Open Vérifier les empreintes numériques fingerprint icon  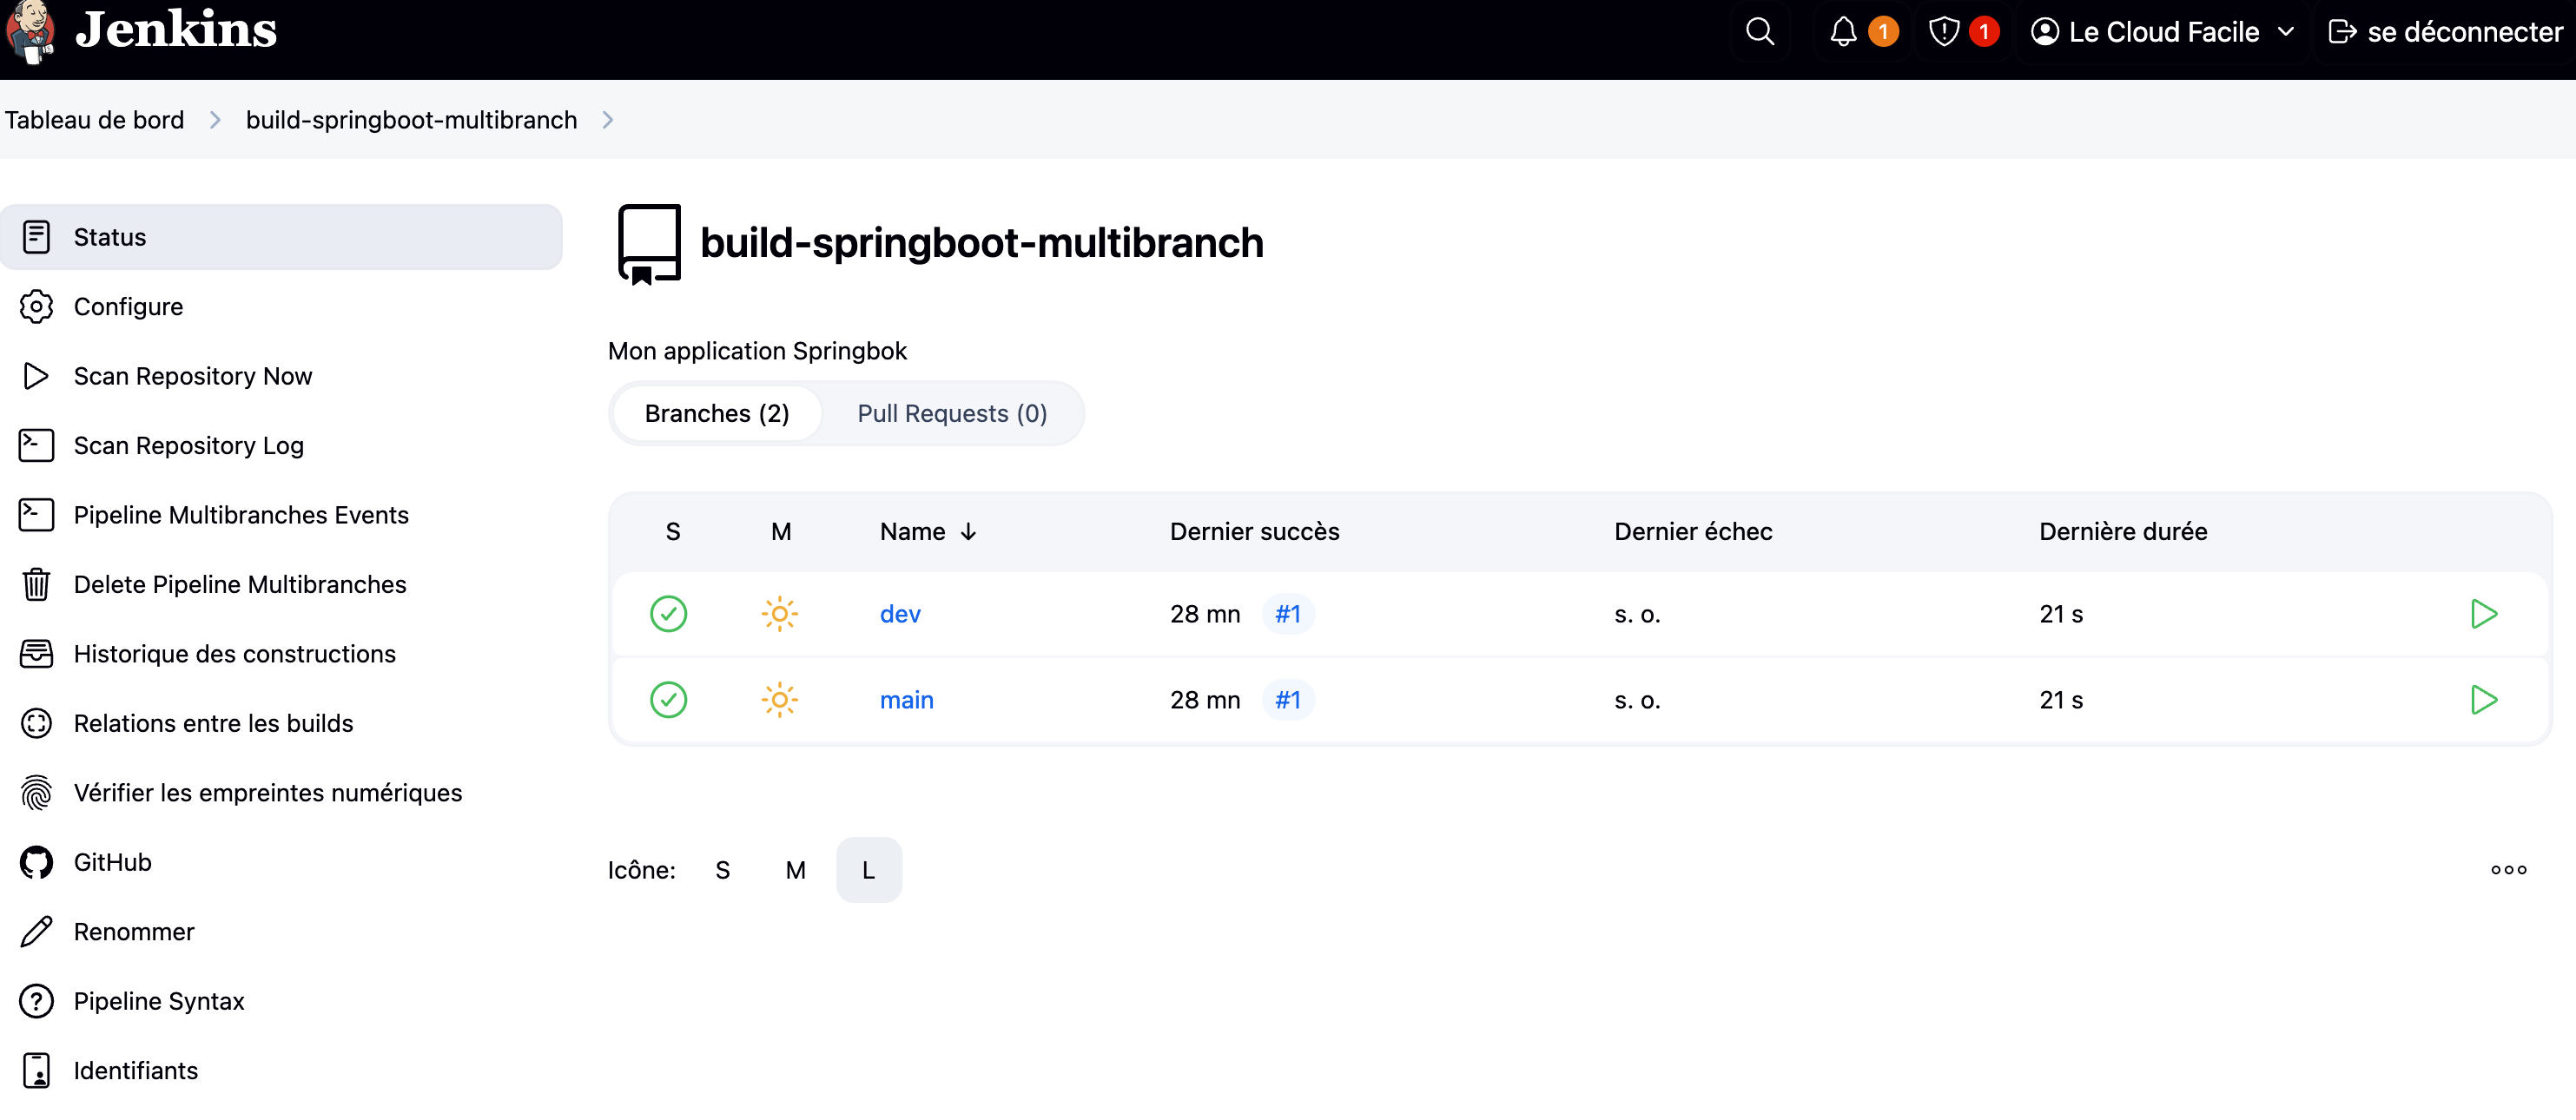[x=37, y=793]
